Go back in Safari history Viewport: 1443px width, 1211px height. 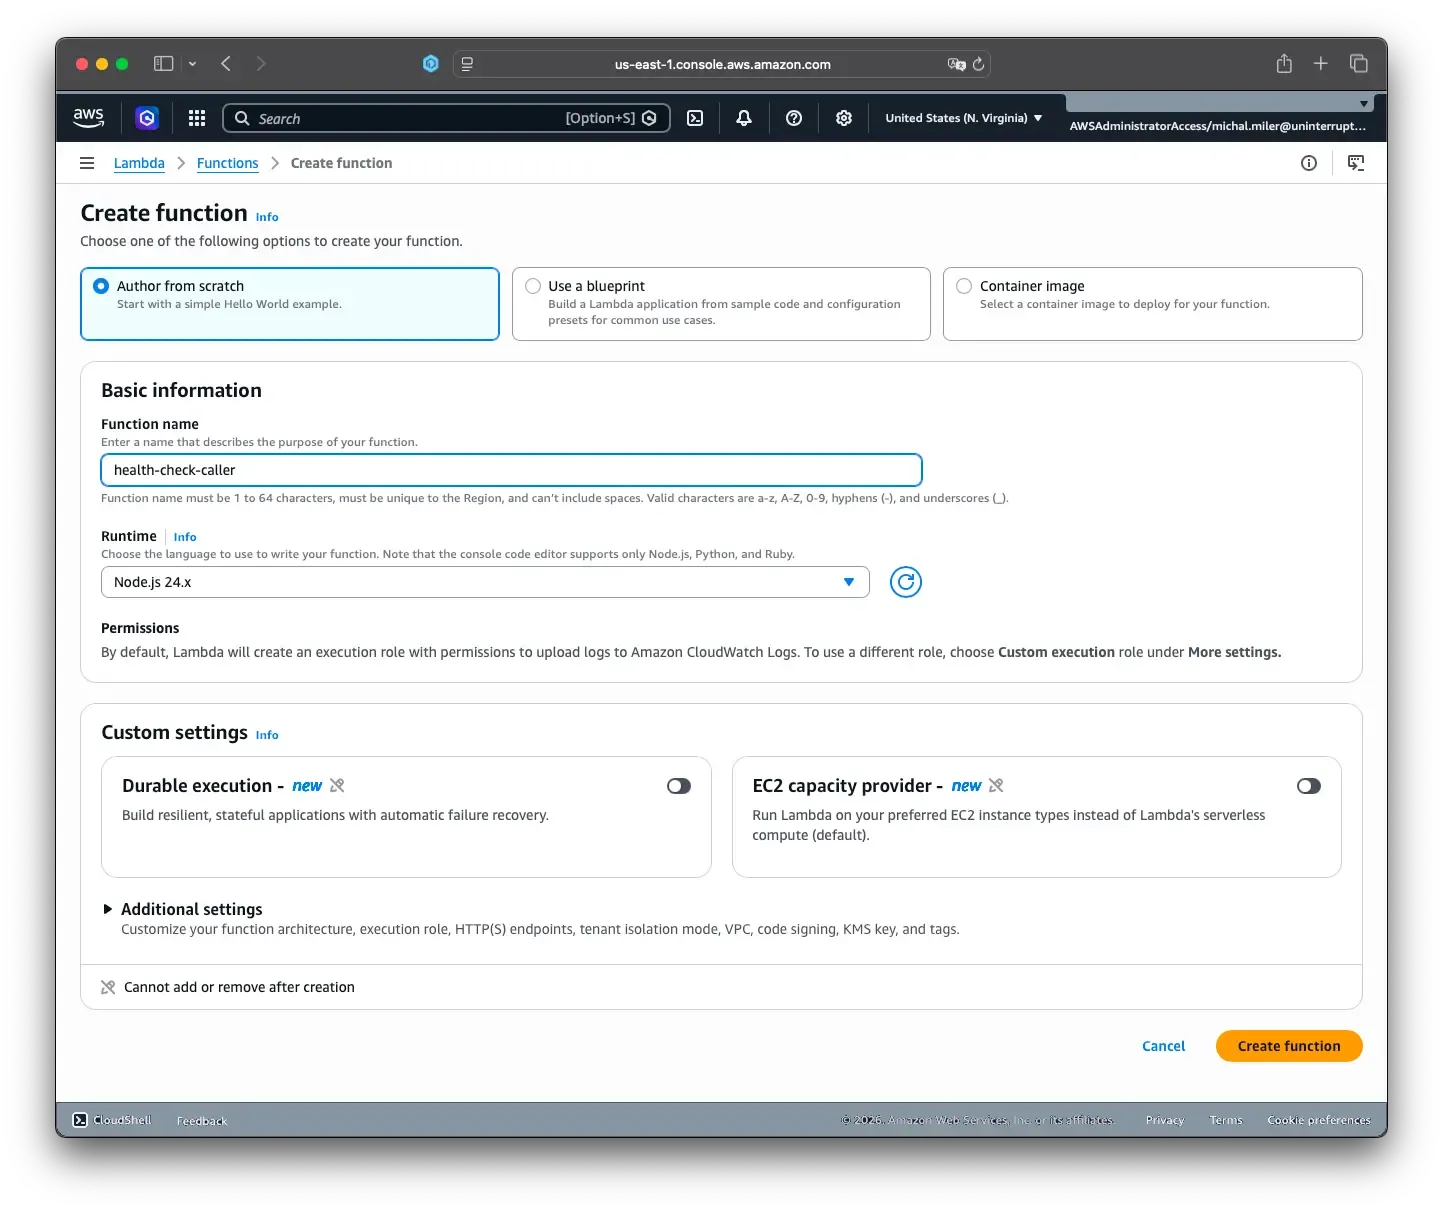(226, 64)
